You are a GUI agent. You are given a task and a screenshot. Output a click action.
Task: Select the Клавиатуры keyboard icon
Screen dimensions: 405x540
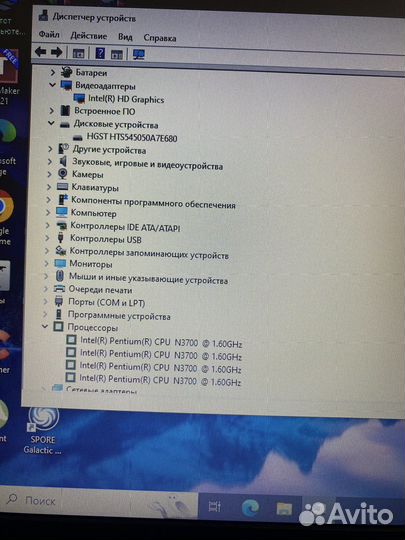pyautogui.click(x=62, y=187)
